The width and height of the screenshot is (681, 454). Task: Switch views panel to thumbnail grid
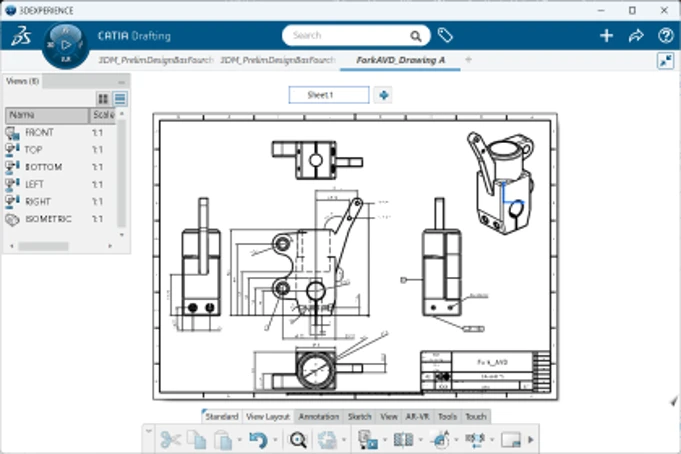click(103, 99)
